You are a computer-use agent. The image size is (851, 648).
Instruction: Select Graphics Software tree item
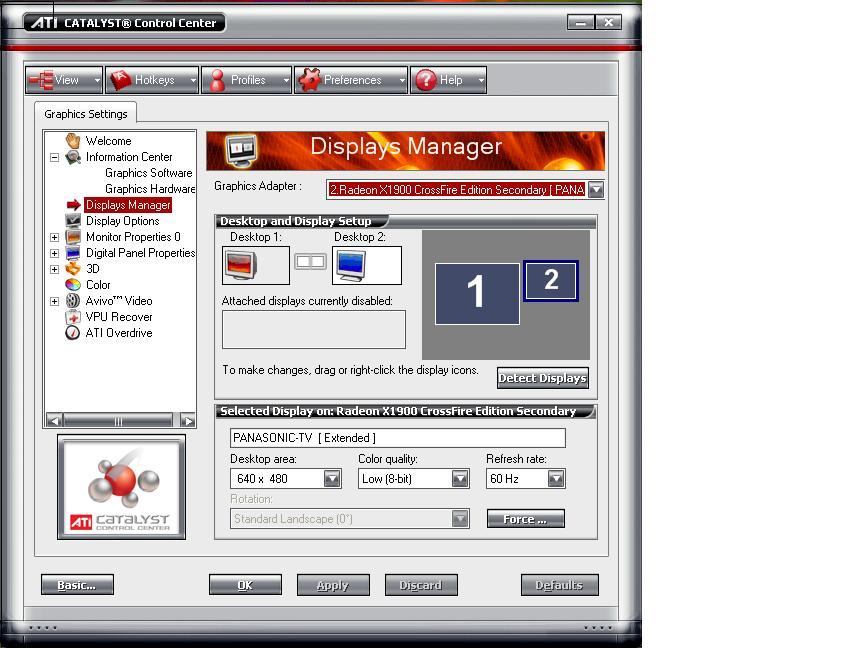[149, 173]
